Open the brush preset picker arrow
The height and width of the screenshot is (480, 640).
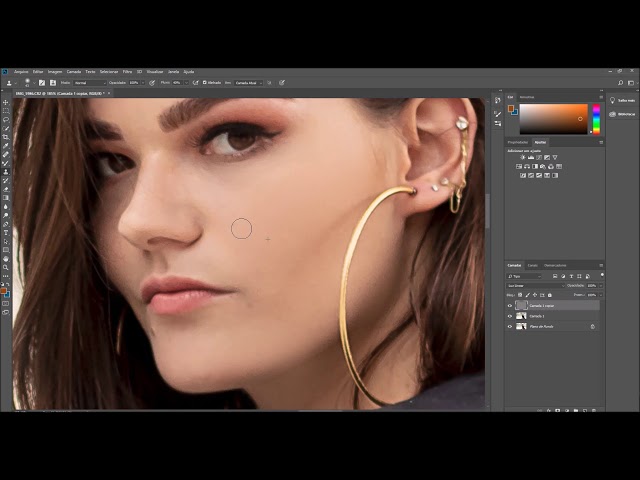tap(34, 83)
